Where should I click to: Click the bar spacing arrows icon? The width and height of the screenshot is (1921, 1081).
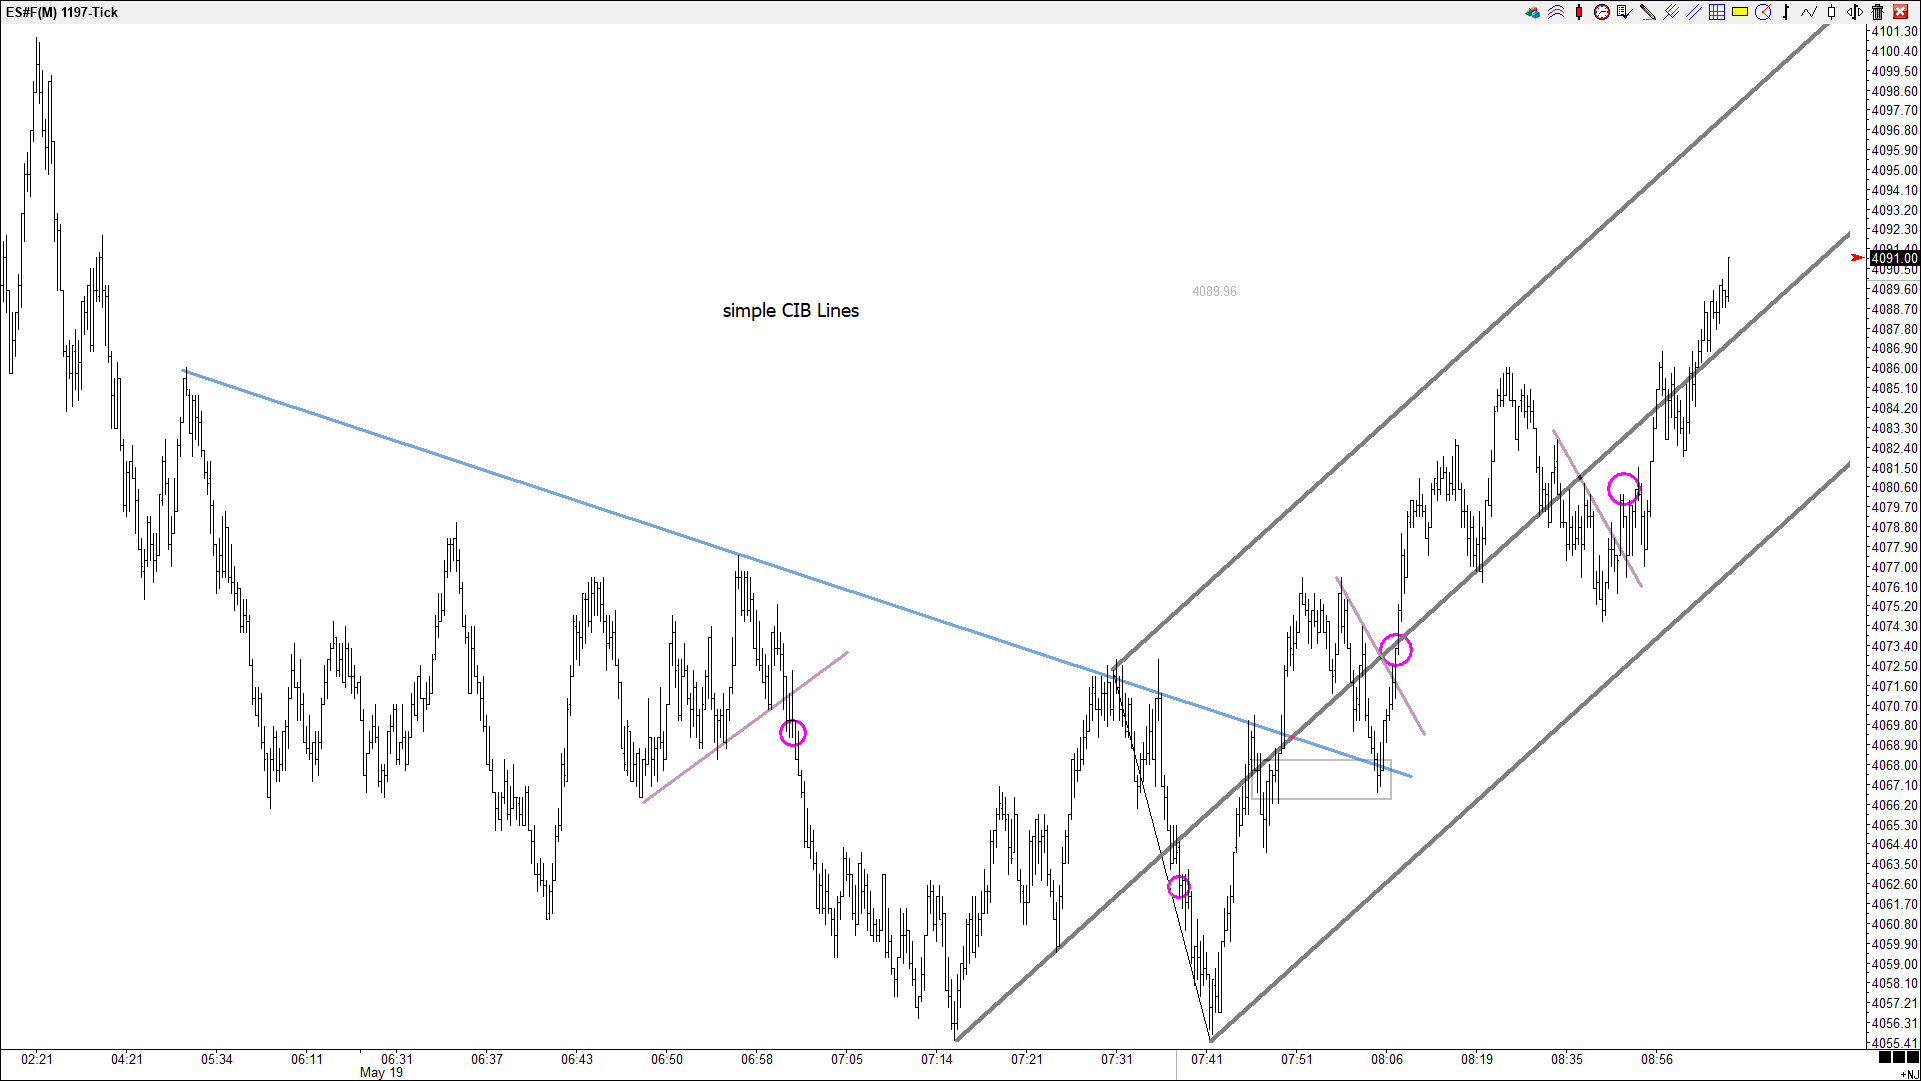pos(1855,12)
